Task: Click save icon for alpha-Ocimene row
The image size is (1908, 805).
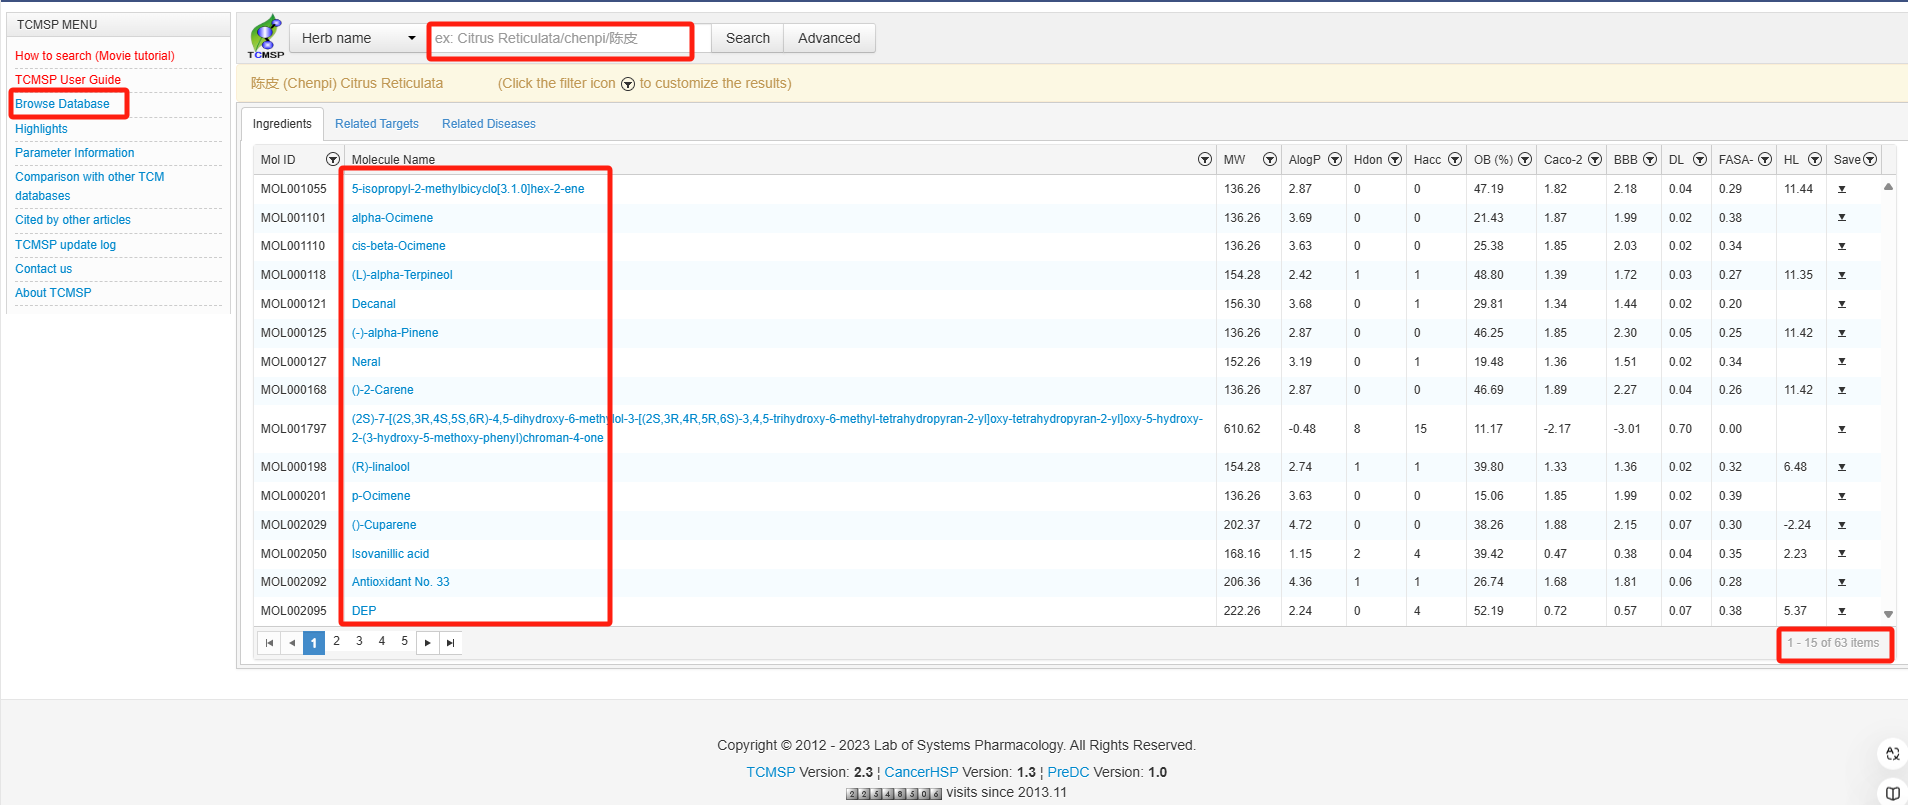Action: point(1842,217)
